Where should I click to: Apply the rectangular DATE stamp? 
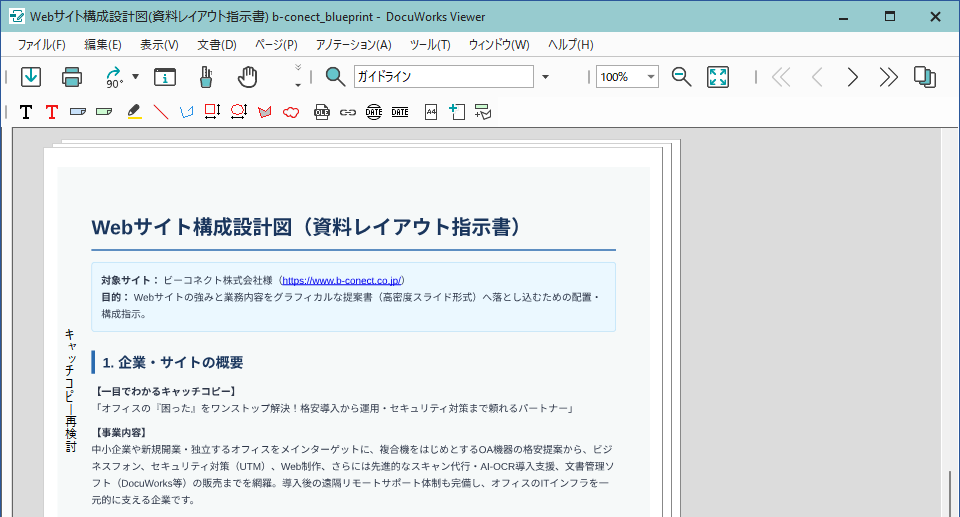pos(400,112)
